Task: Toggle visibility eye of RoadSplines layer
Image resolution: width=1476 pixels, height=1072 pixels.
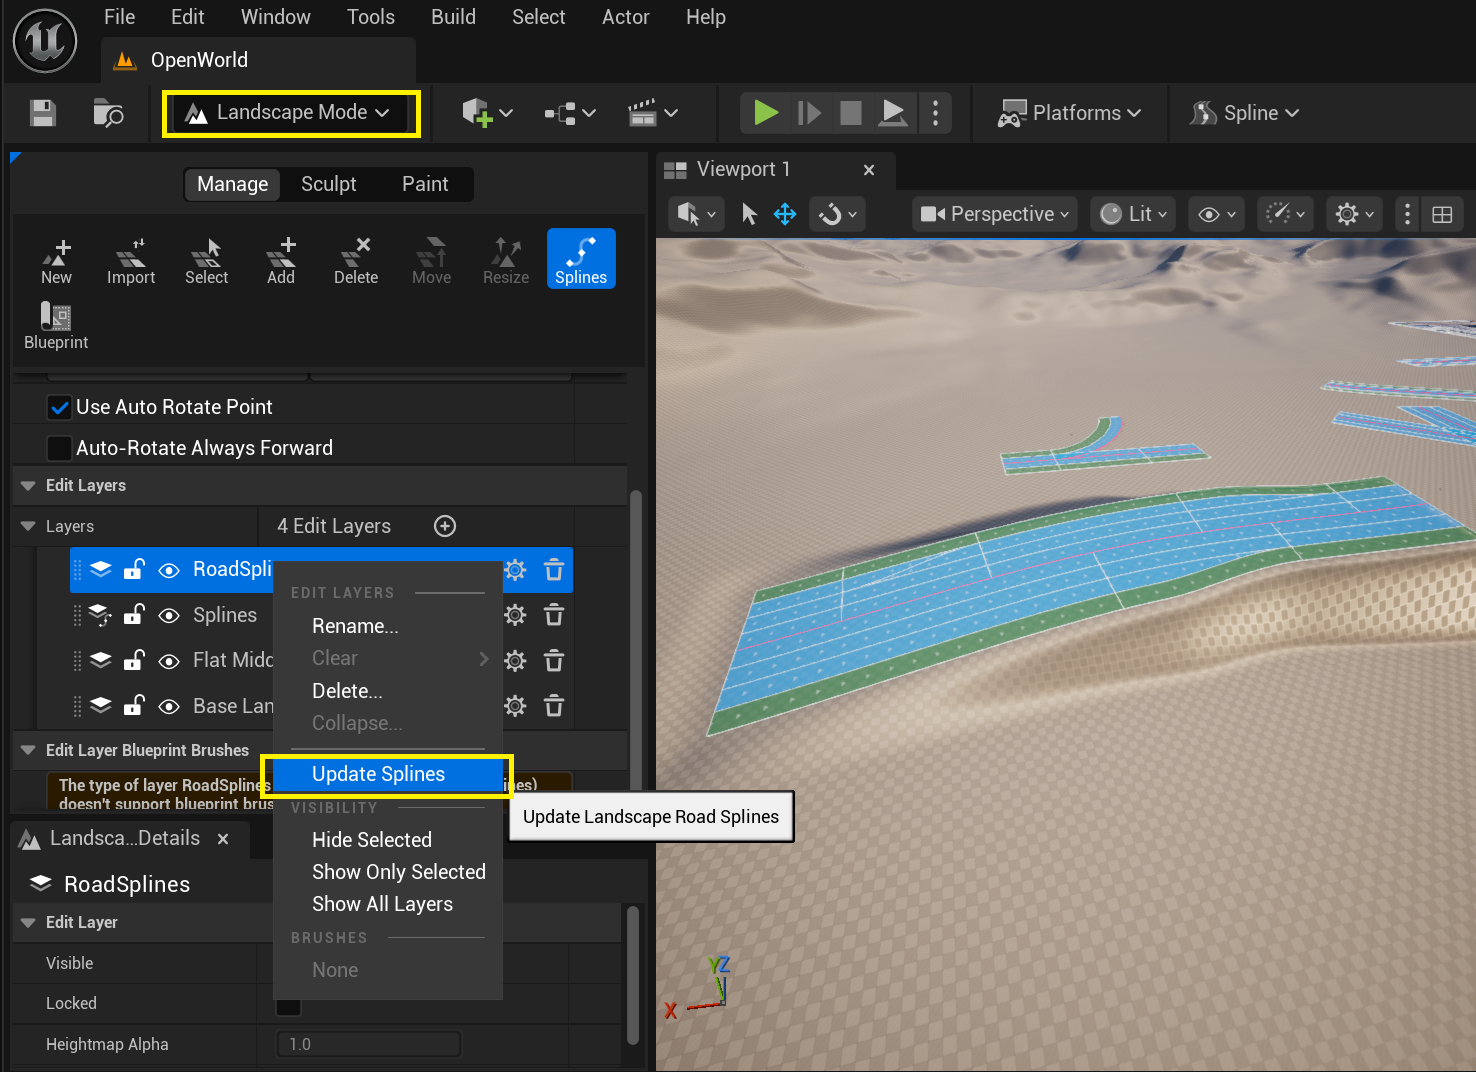Action: (x=169, y=570)
